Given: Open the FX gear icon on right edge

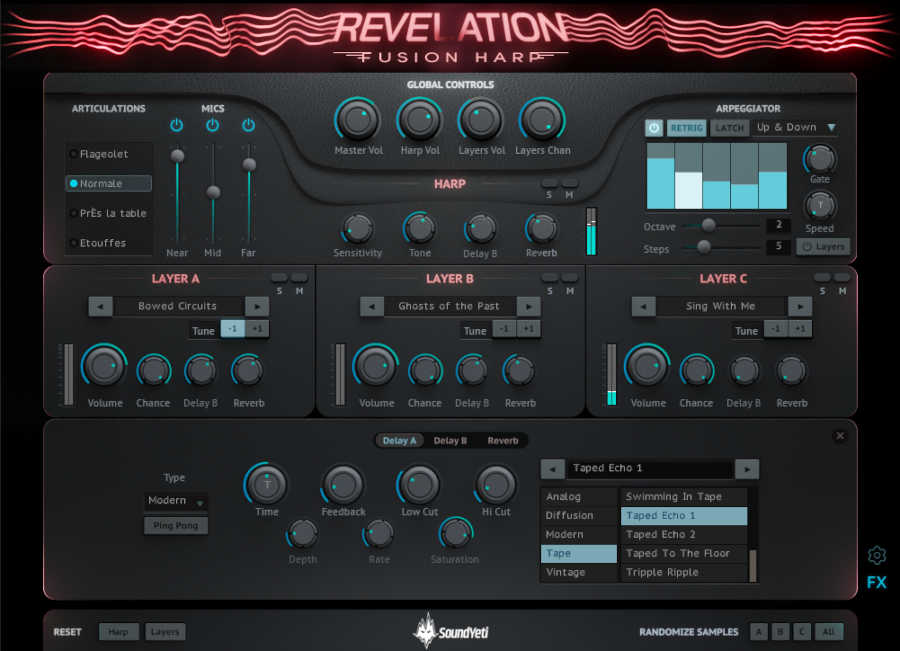Looking at the screenshot, I should 877,555.
